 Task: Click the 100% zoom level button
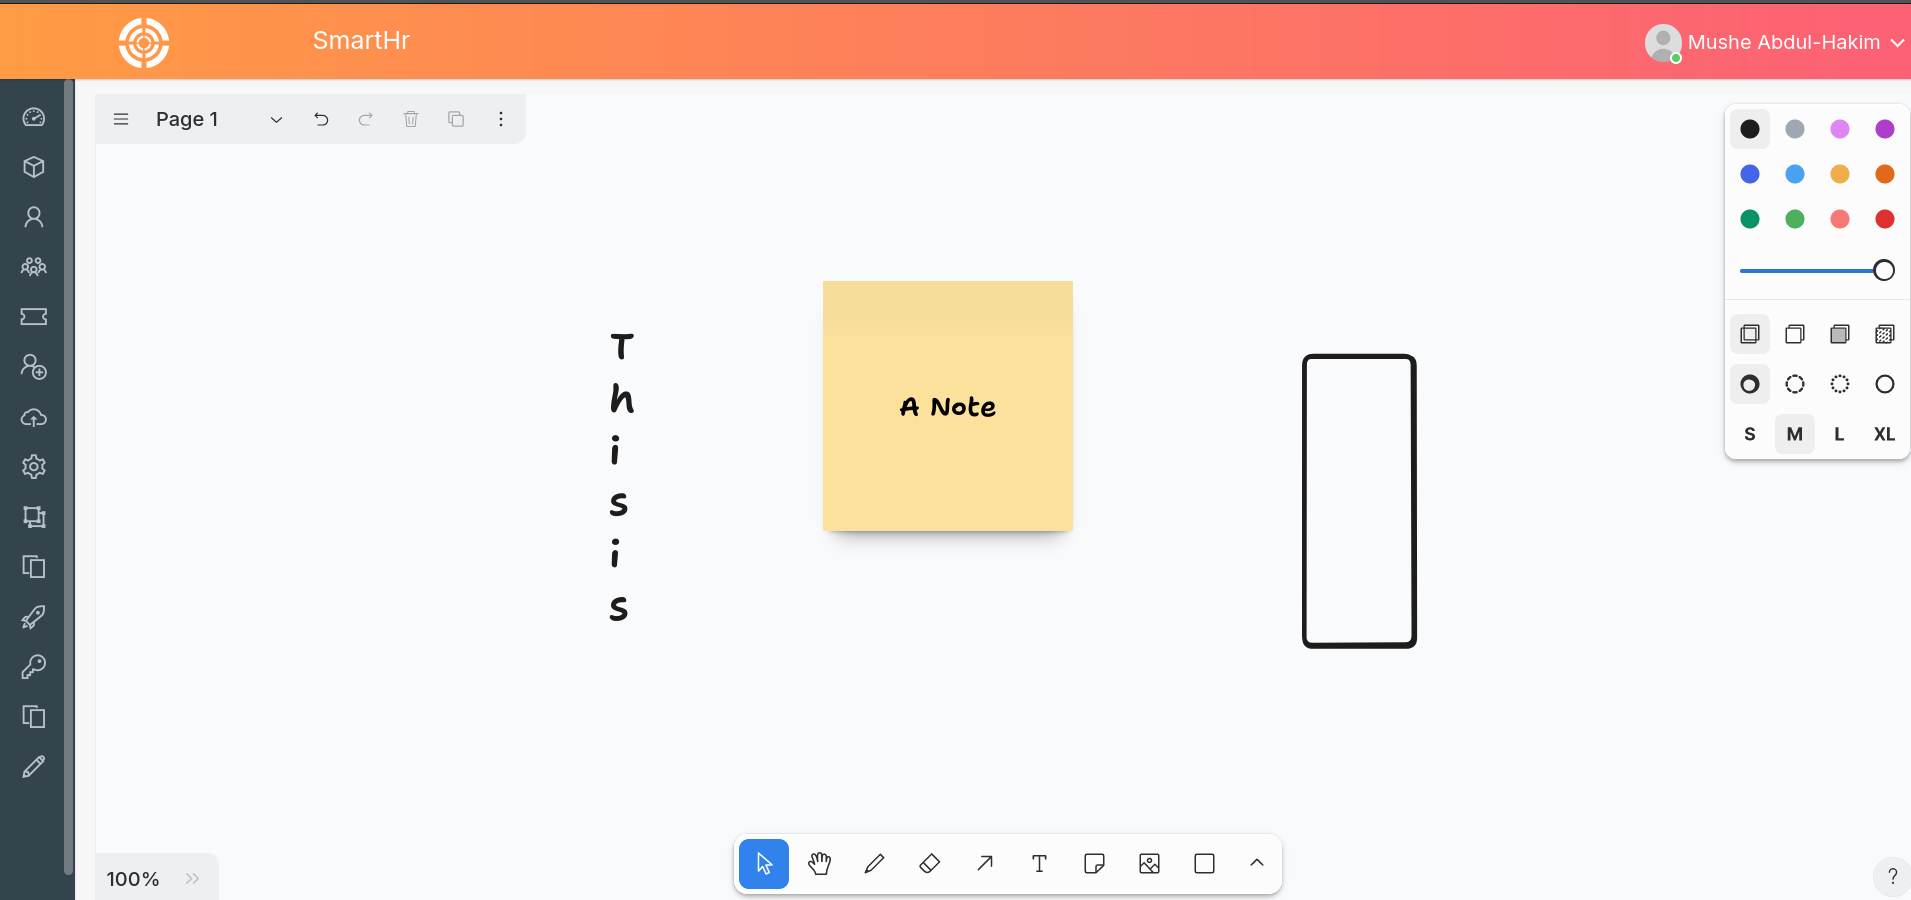click(x=133, y=878)
